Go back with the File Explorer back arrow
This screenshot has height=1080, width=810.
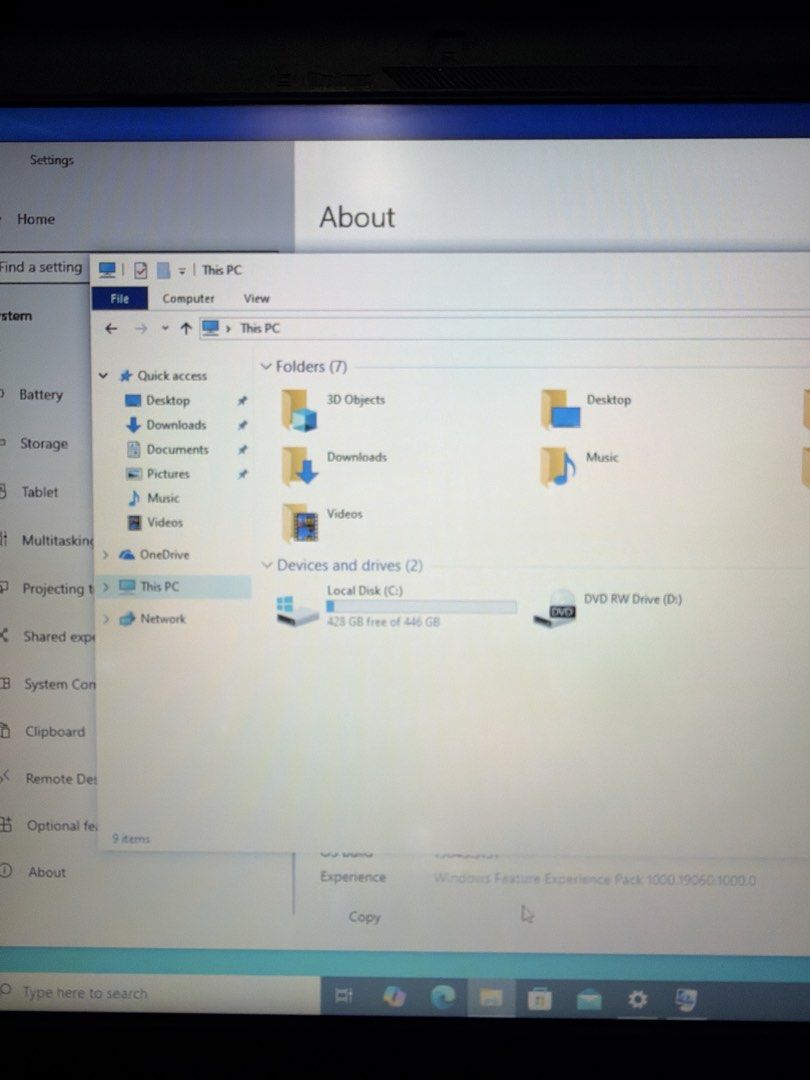coord(111,329)
